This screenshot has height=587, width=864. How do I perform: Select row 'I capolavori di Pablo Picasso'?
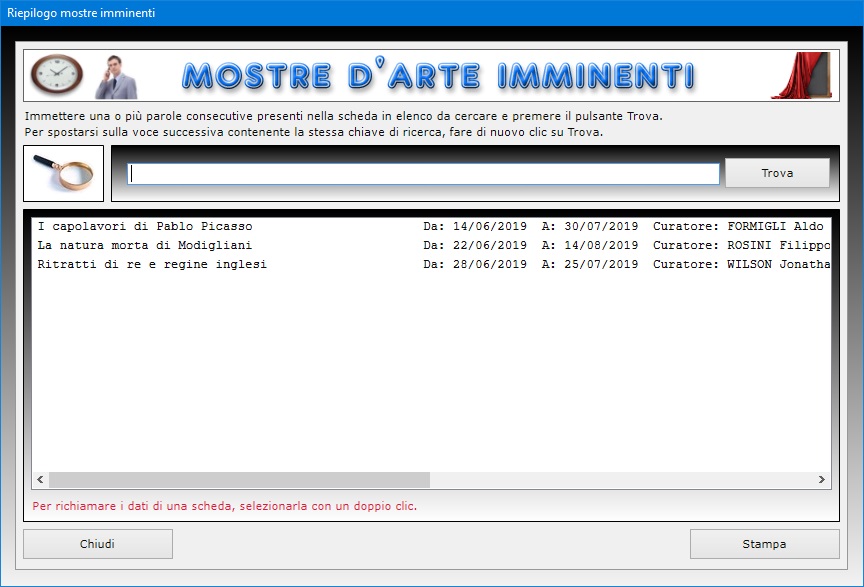(x=431, y=226)
